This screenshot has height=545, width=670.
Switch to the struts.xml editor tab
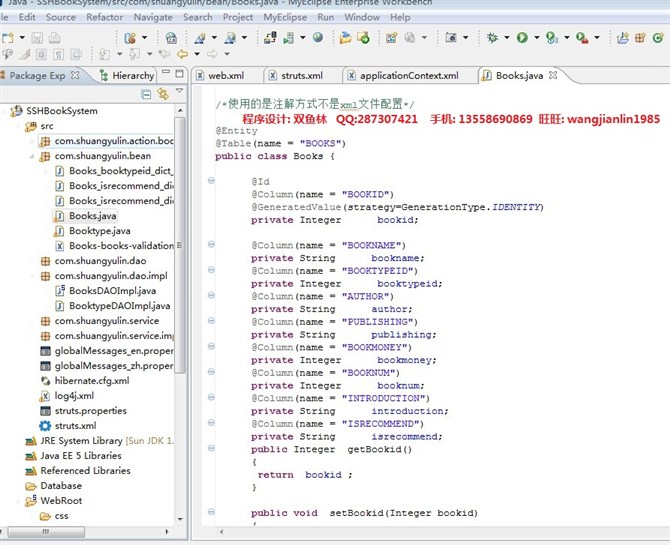click(302, 76)
